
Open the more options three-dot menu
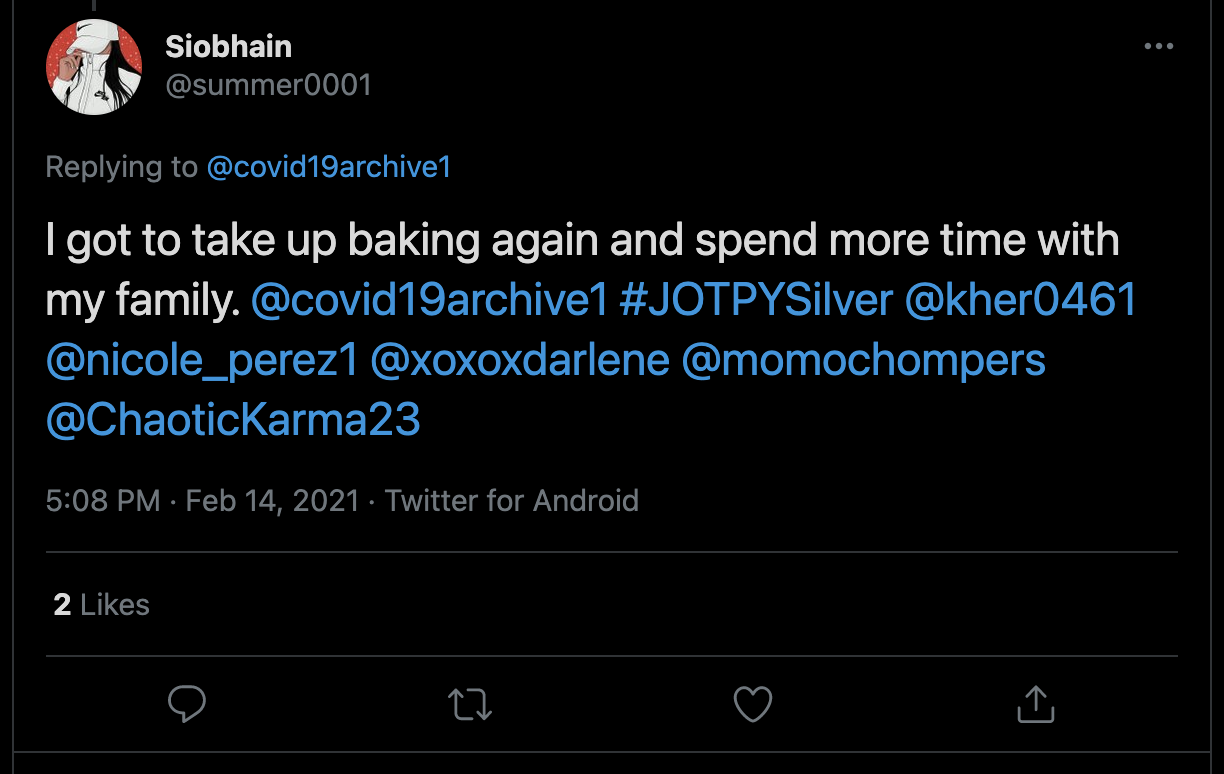(1158, 47)
